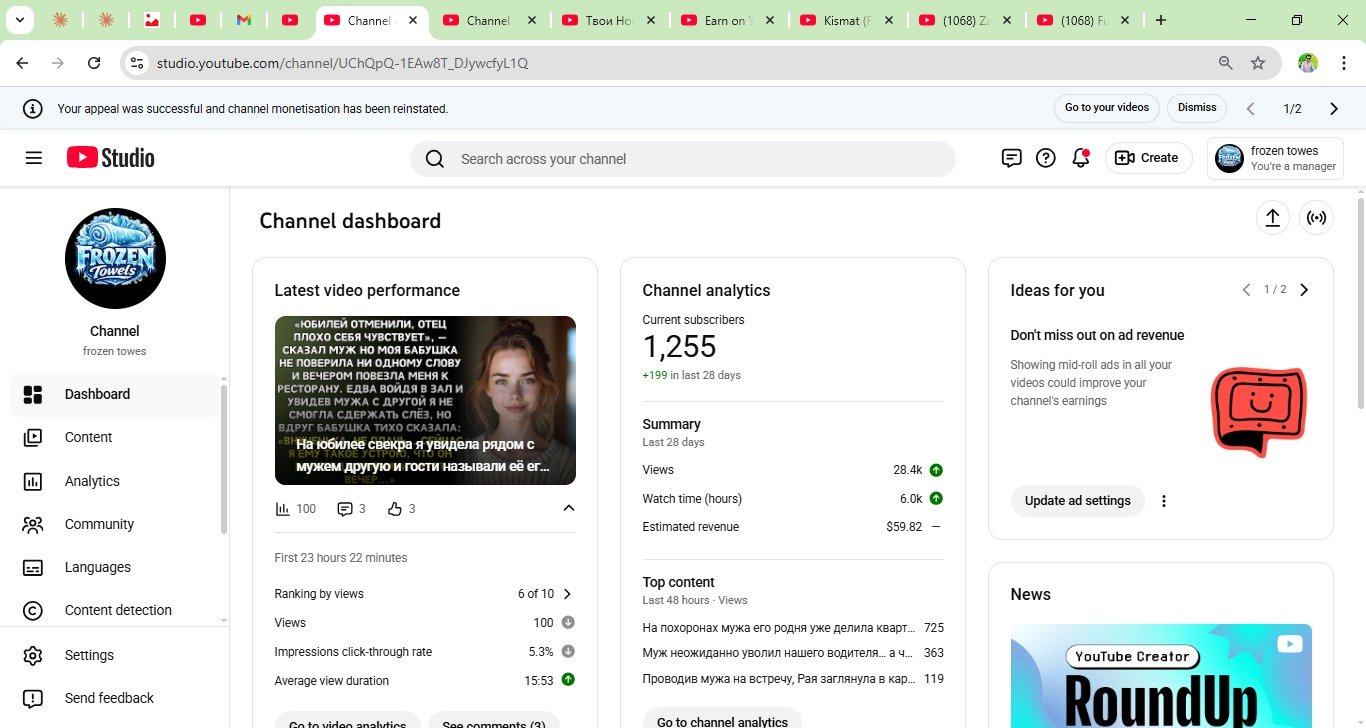Open the notifications bell

(1080, 158)
